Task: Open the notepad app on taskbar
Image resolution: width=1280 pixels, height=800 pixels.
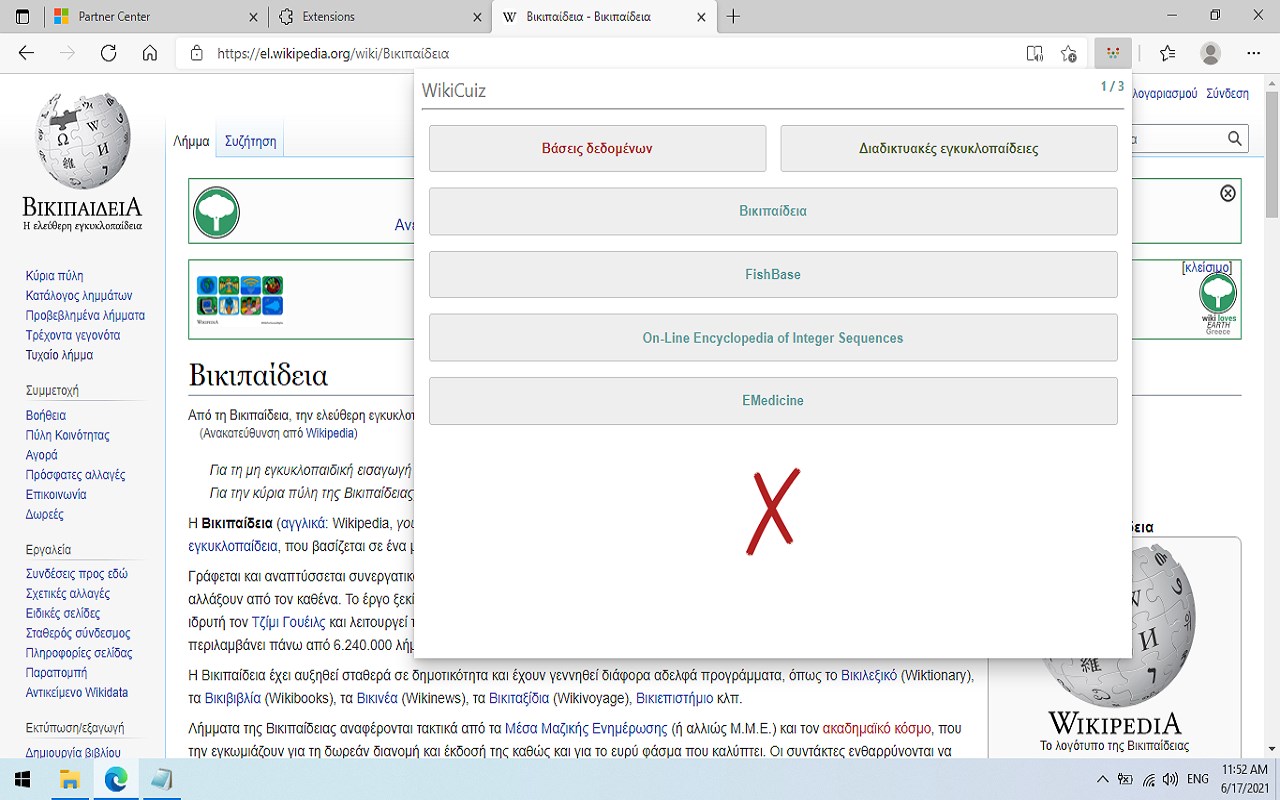Action: [x=161, y=779]
